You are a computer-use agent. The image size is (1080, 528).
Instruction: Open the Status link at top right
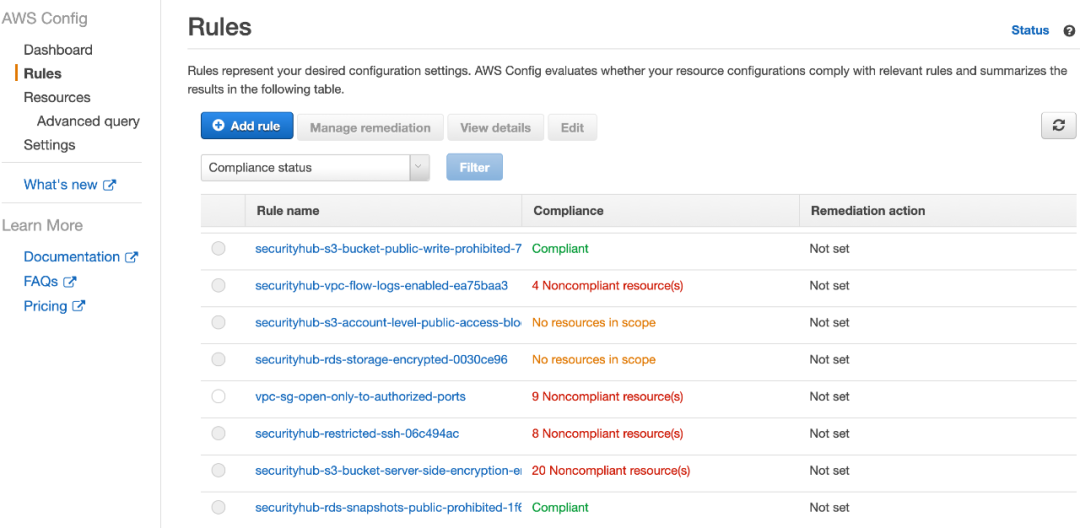[x=1030, y=30]
